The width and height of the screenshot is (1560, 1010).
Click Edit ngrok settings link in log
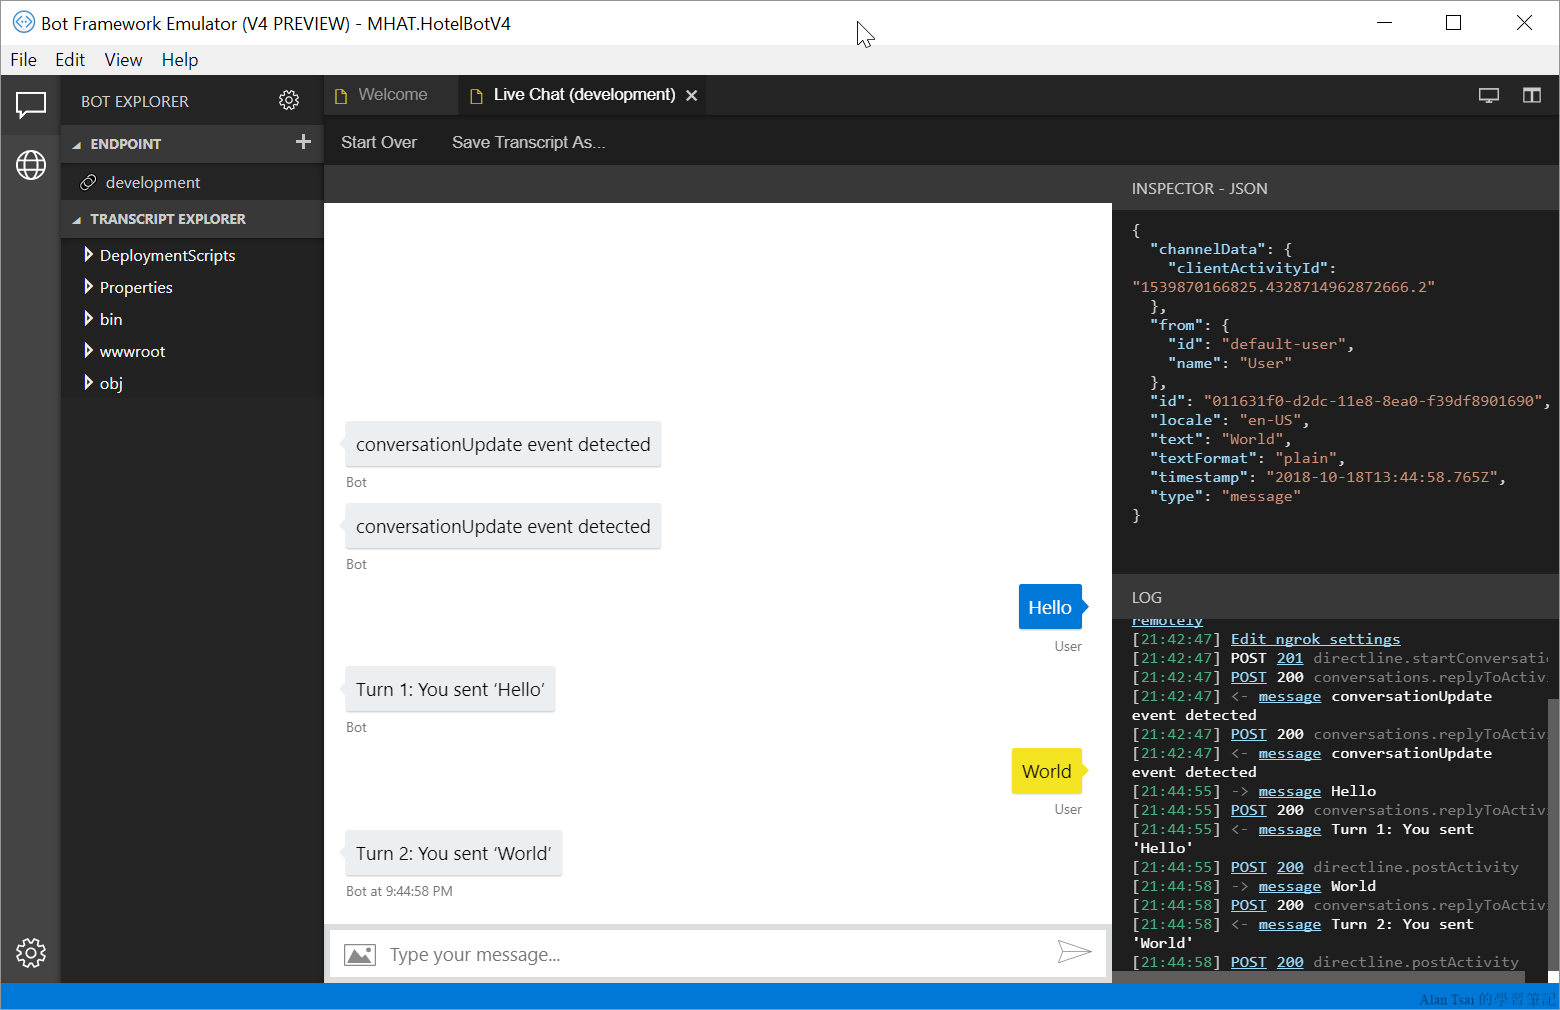[1315, 639]
